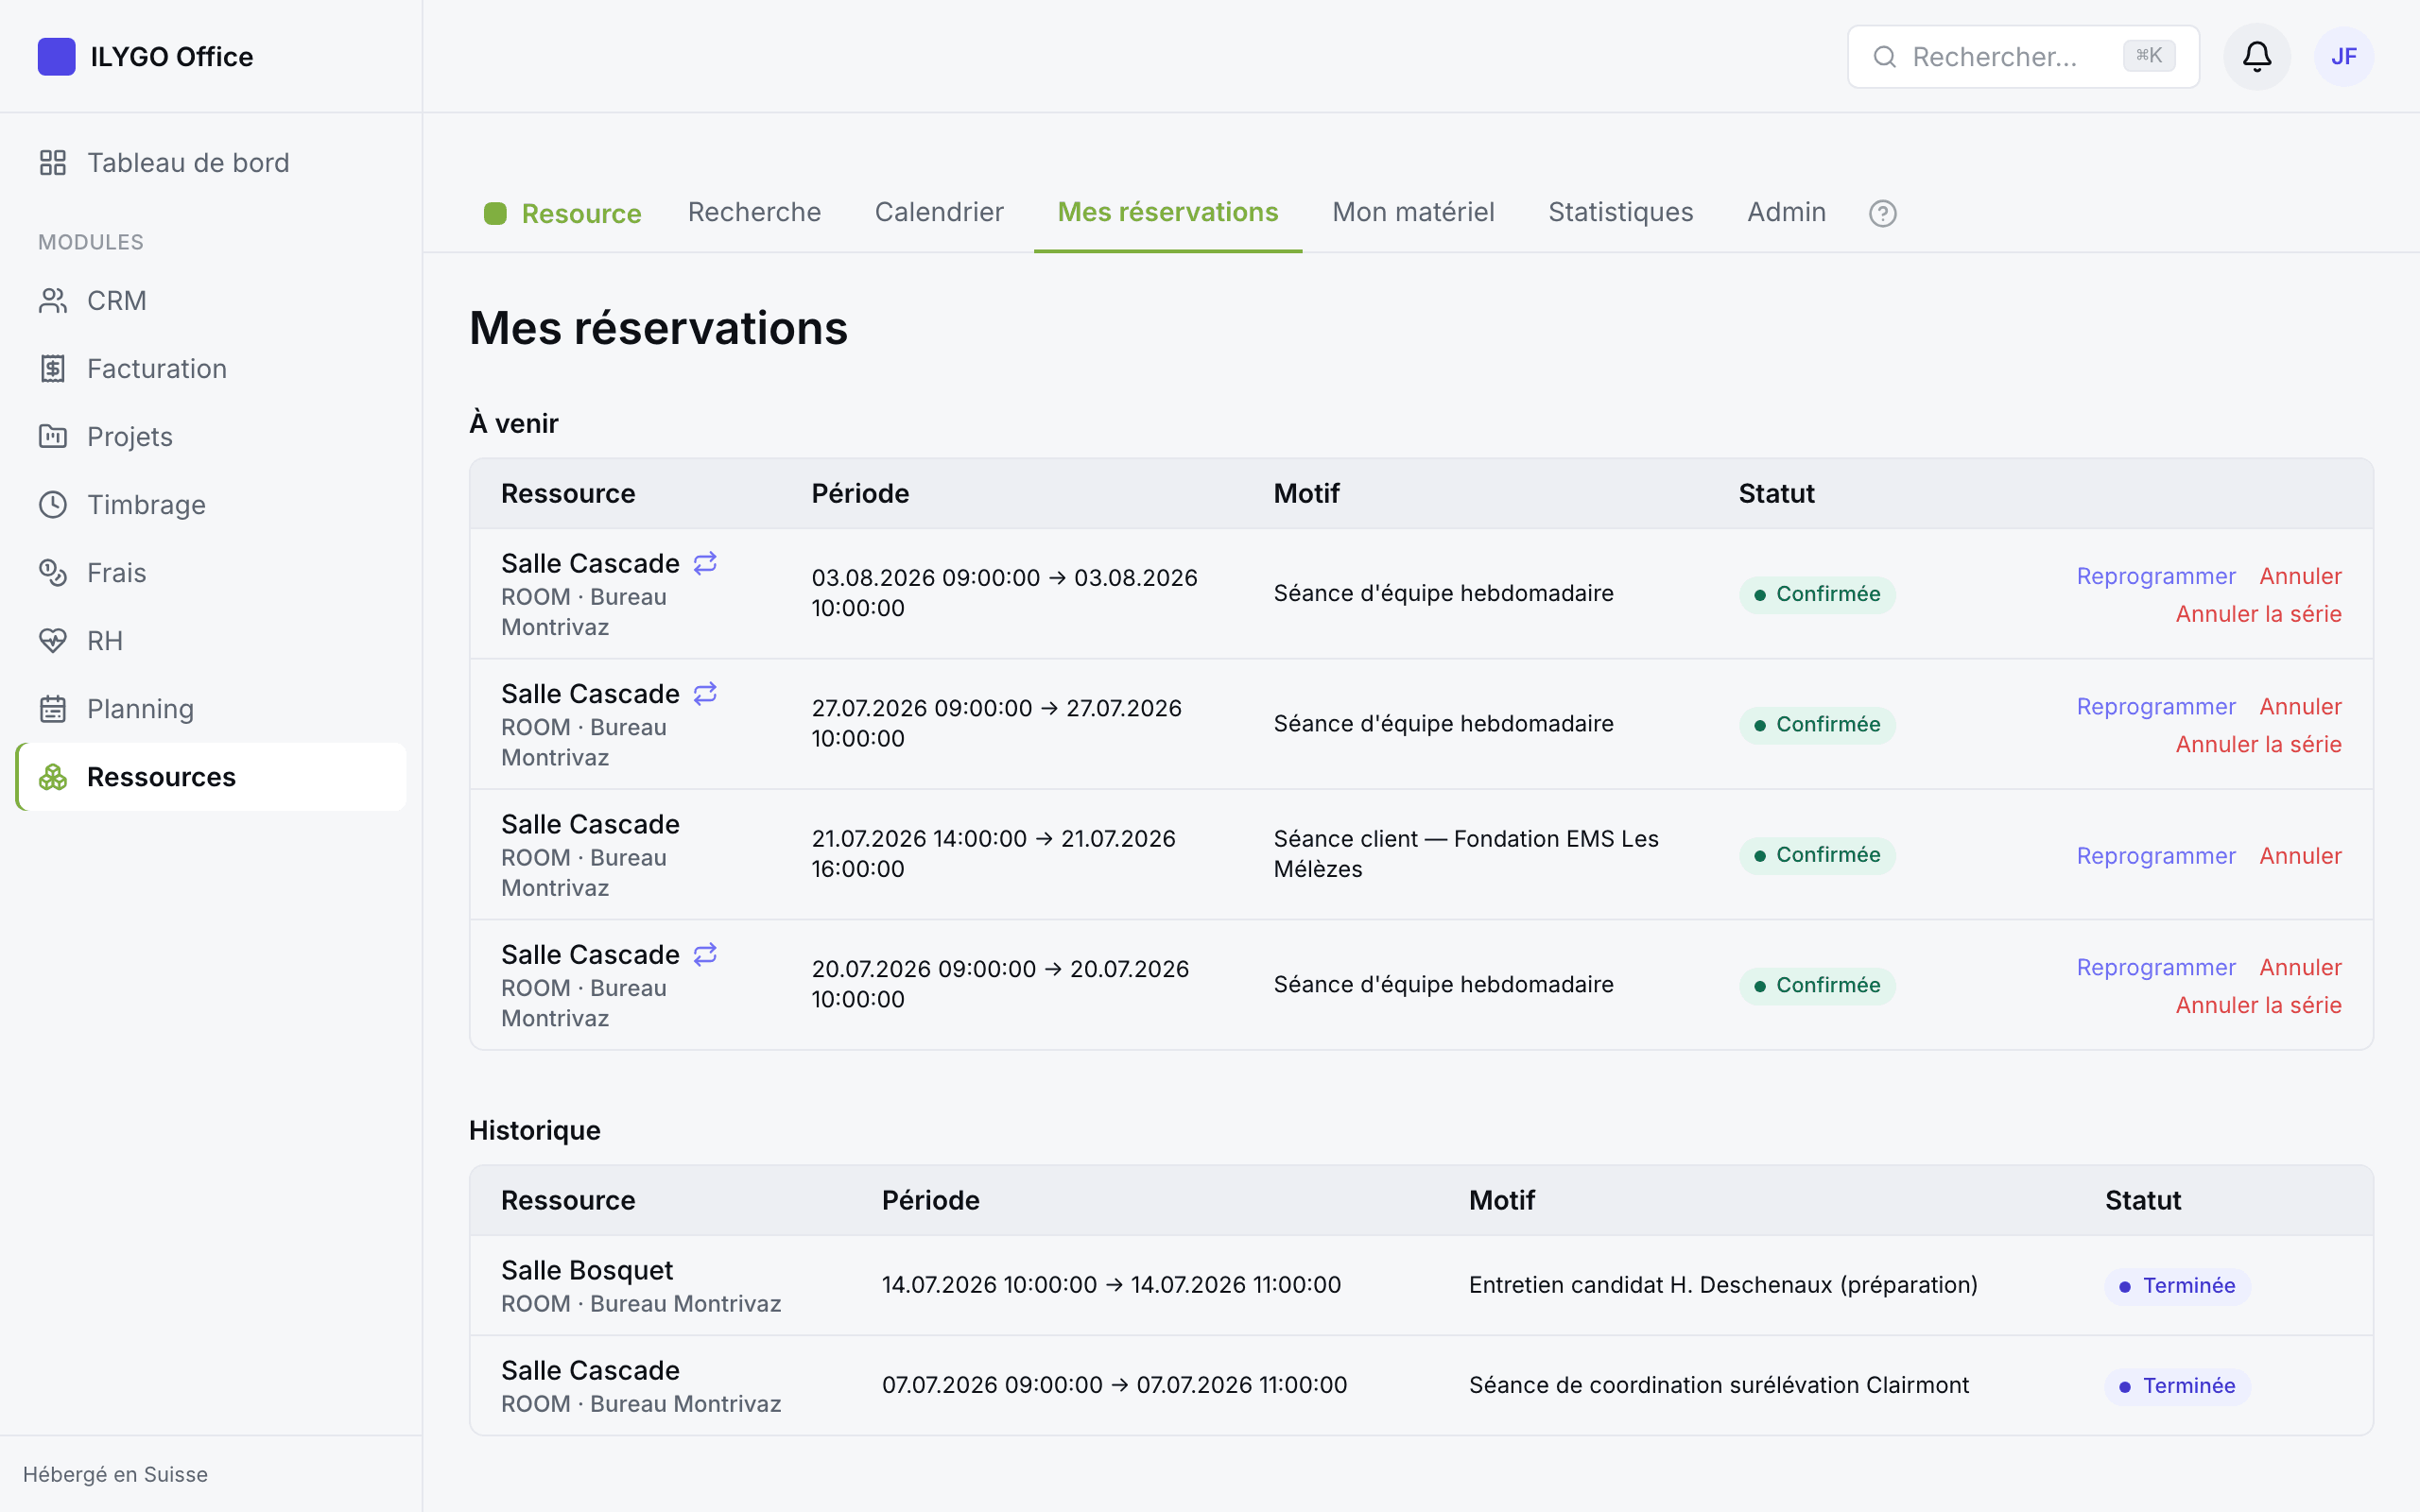Image resolution: width=2420 pixels, height=1512 pixels.
Task: Open the CRM module
Action: pos(211,301)
